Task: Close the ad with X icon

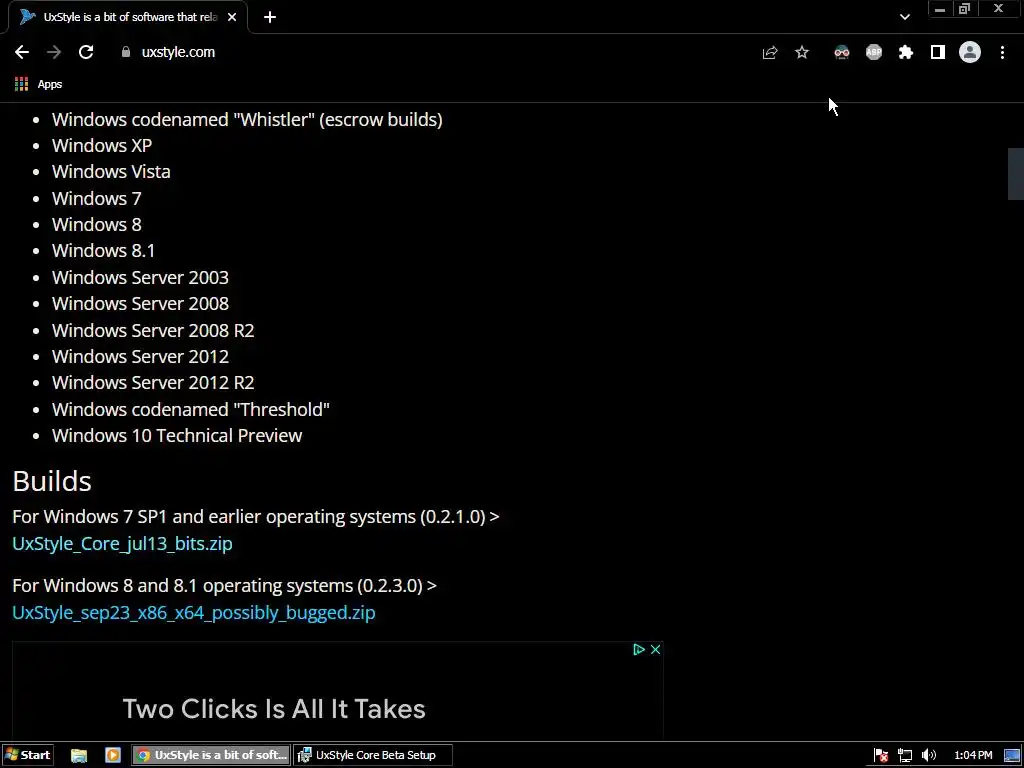Action: coord(656,649)
